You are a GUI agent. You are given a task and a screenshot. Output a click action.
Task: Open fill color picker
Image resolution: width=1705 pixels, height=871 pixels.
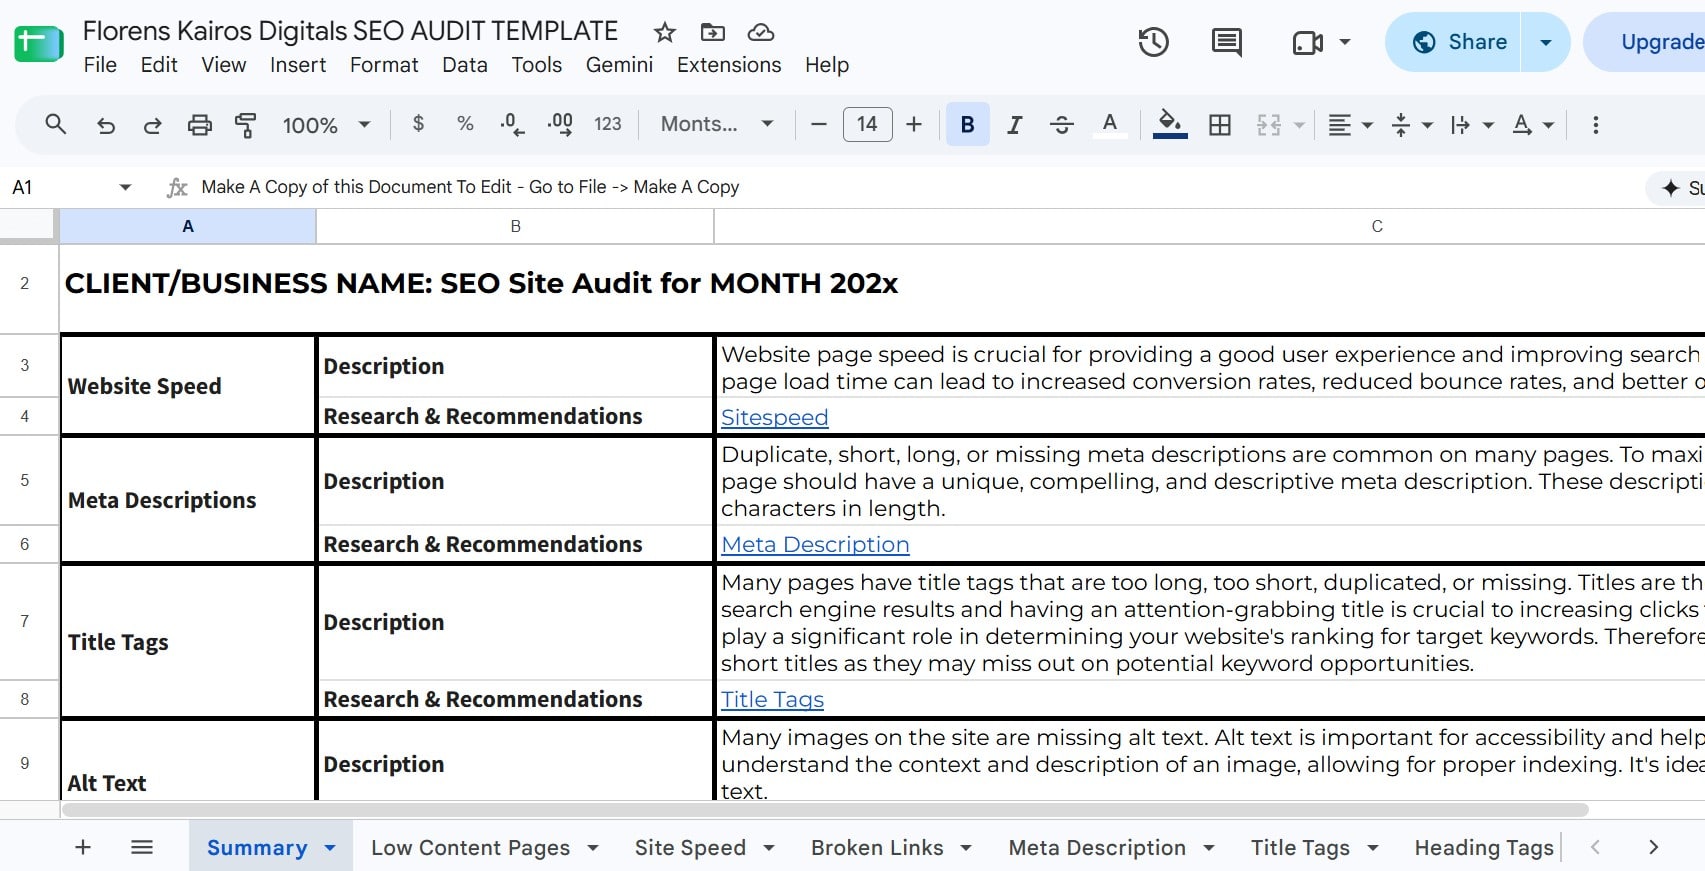(x=1170, y=125)
